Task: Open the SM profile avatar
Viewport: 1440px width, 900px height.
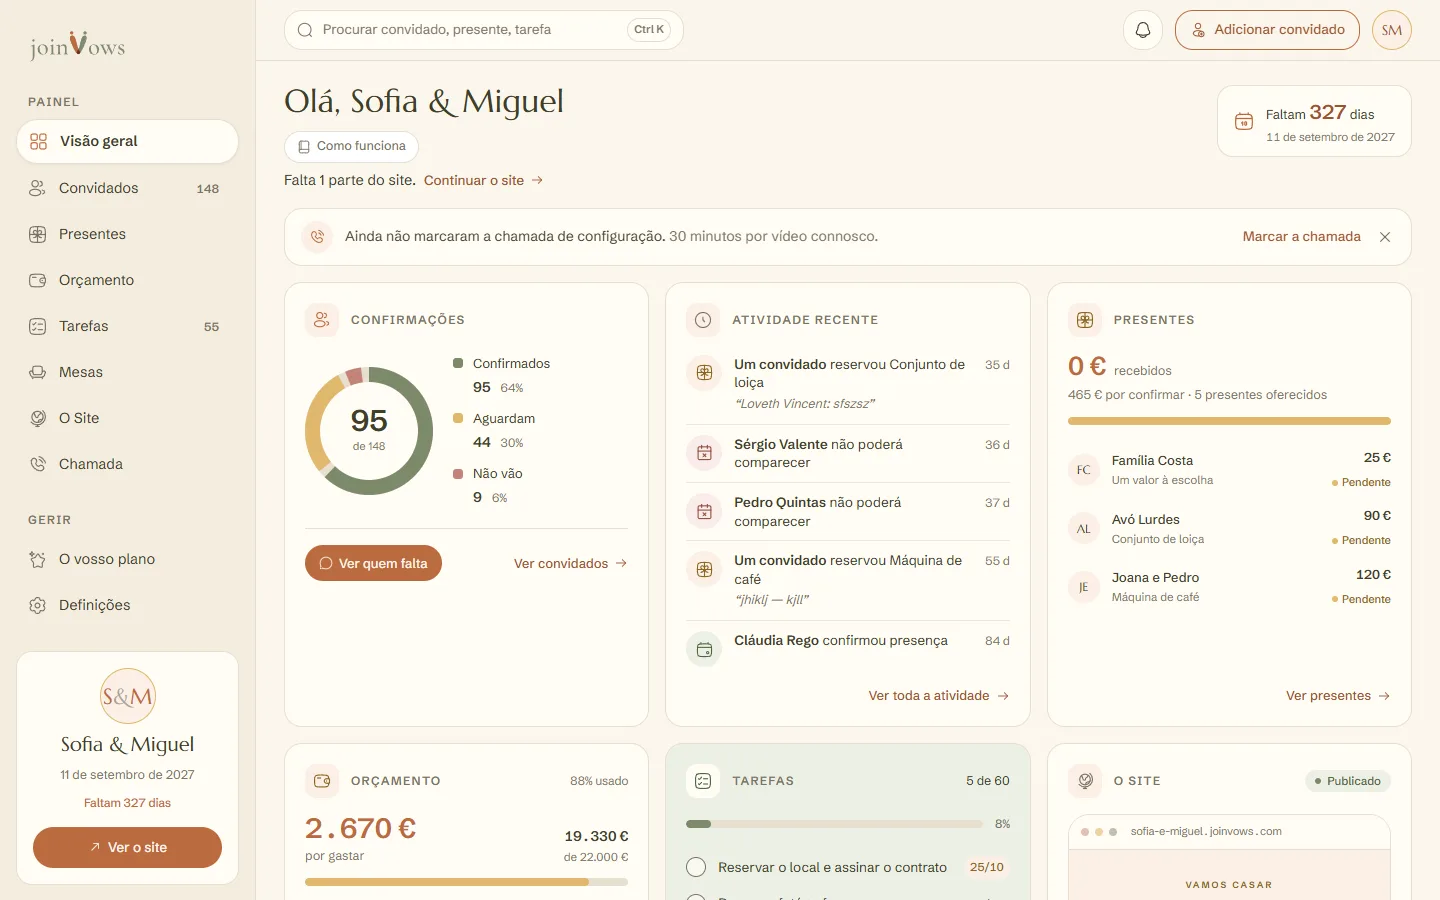Action: [x=1392, y=30]
